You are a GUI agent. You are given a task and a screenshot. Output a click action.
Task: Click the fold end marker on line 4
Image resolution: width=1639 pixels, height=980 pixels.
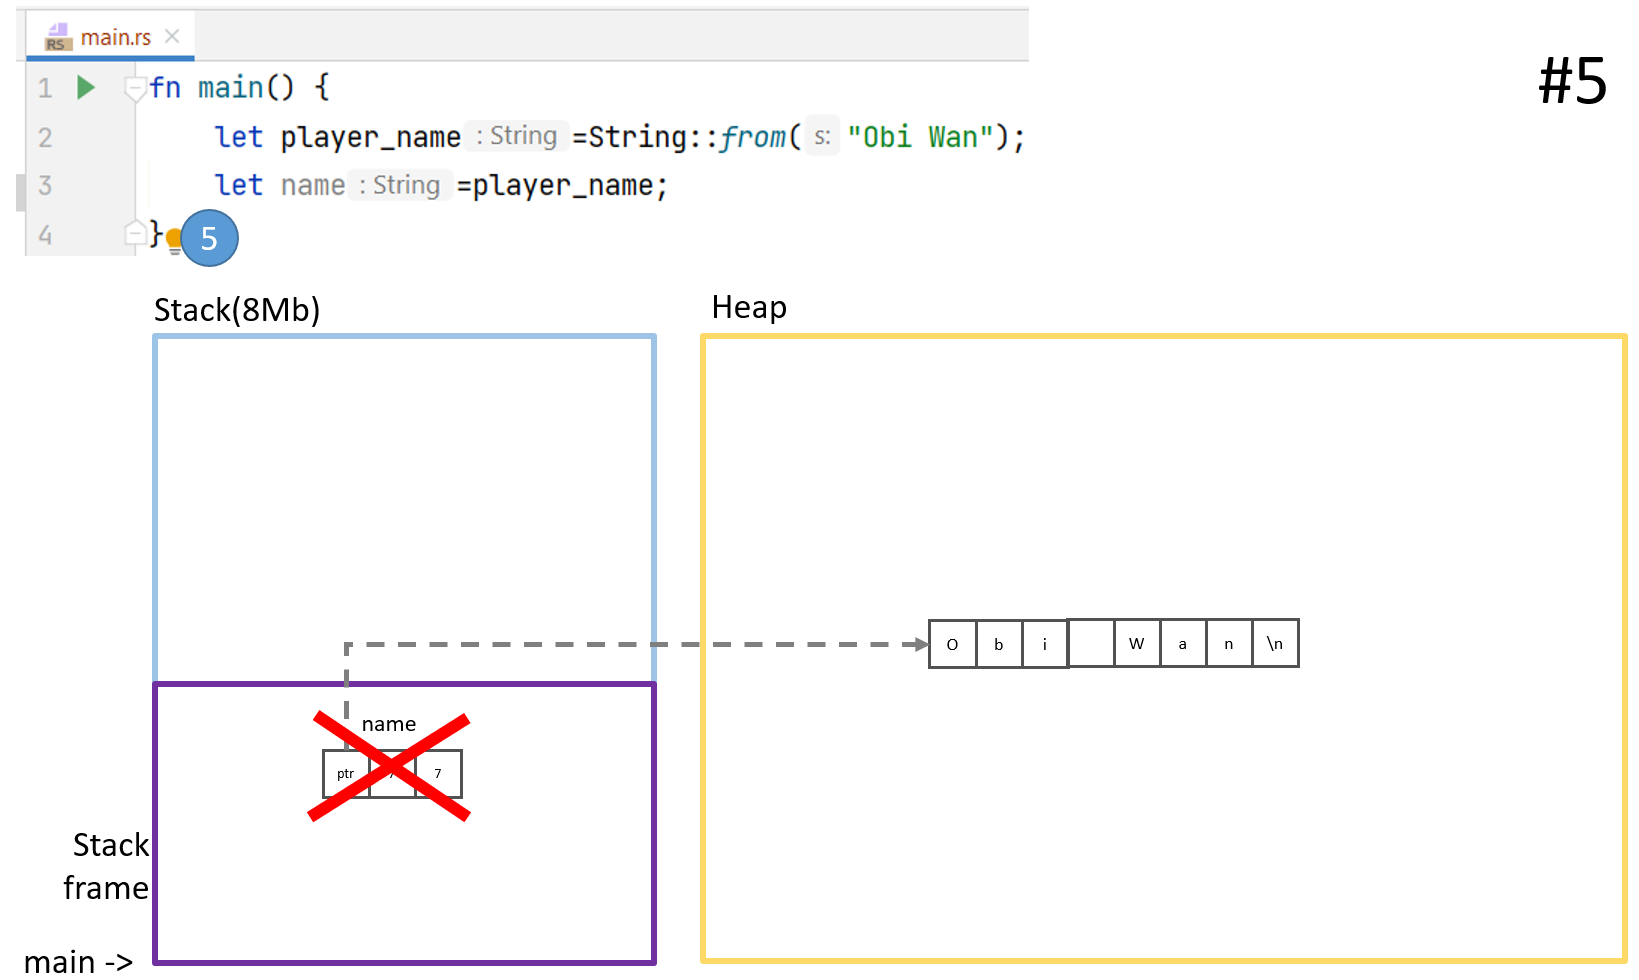point(134,234)
